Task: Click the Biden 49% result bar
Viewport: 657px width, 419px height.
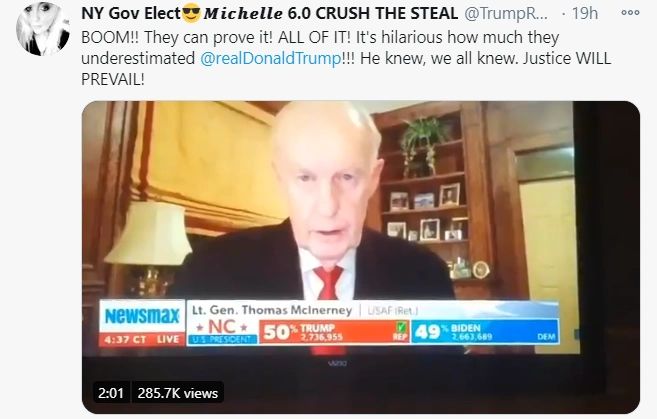Action: tap(485, 332)
